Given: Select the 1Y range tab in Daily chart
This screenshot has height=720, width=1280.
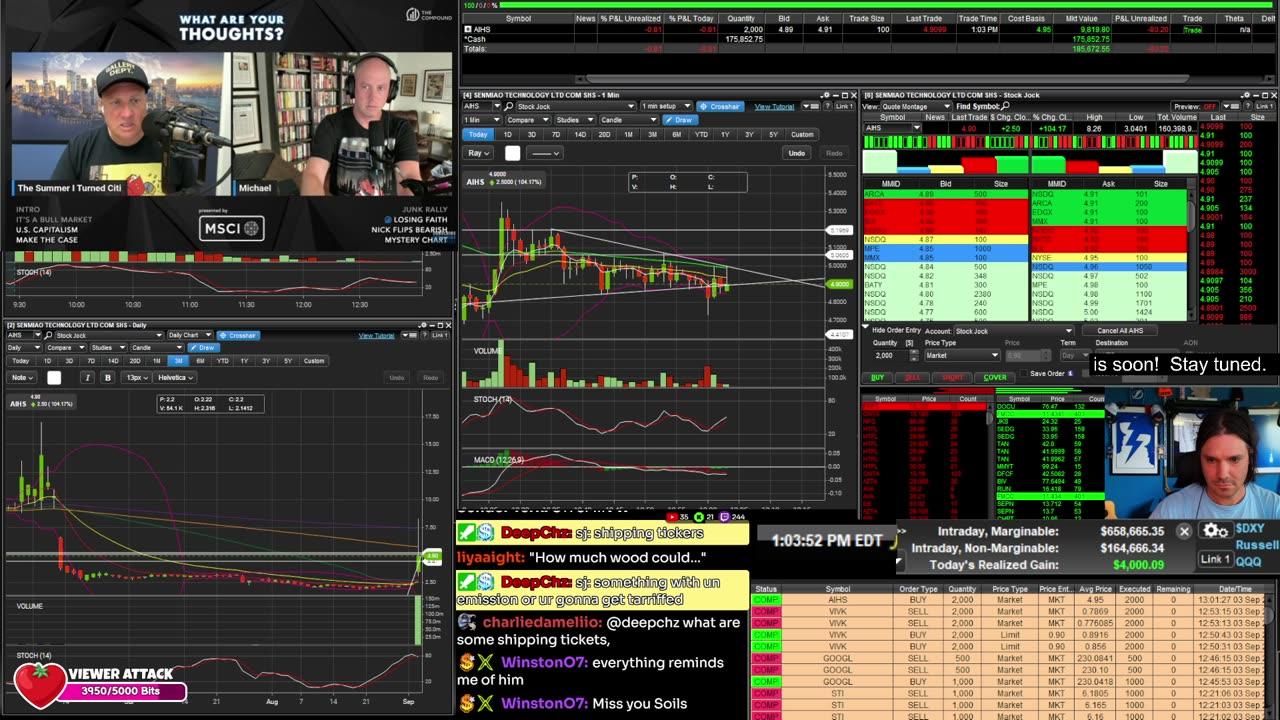Looking at the screenshot, I should click(x=244, y=361).
